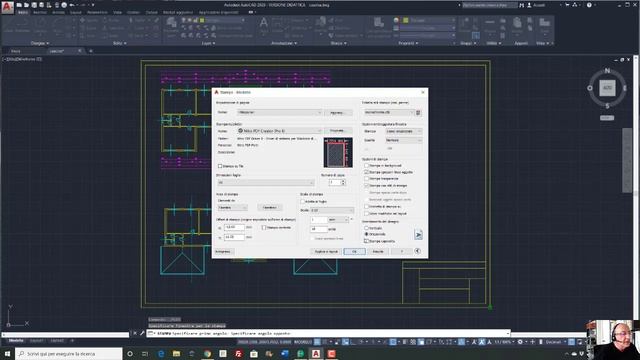Image resolution: width=640 pixels, height=360 pixels.
Task: Open the shaded viewport Stampa ombr dropdown
Action: click(x=404, y=131)
